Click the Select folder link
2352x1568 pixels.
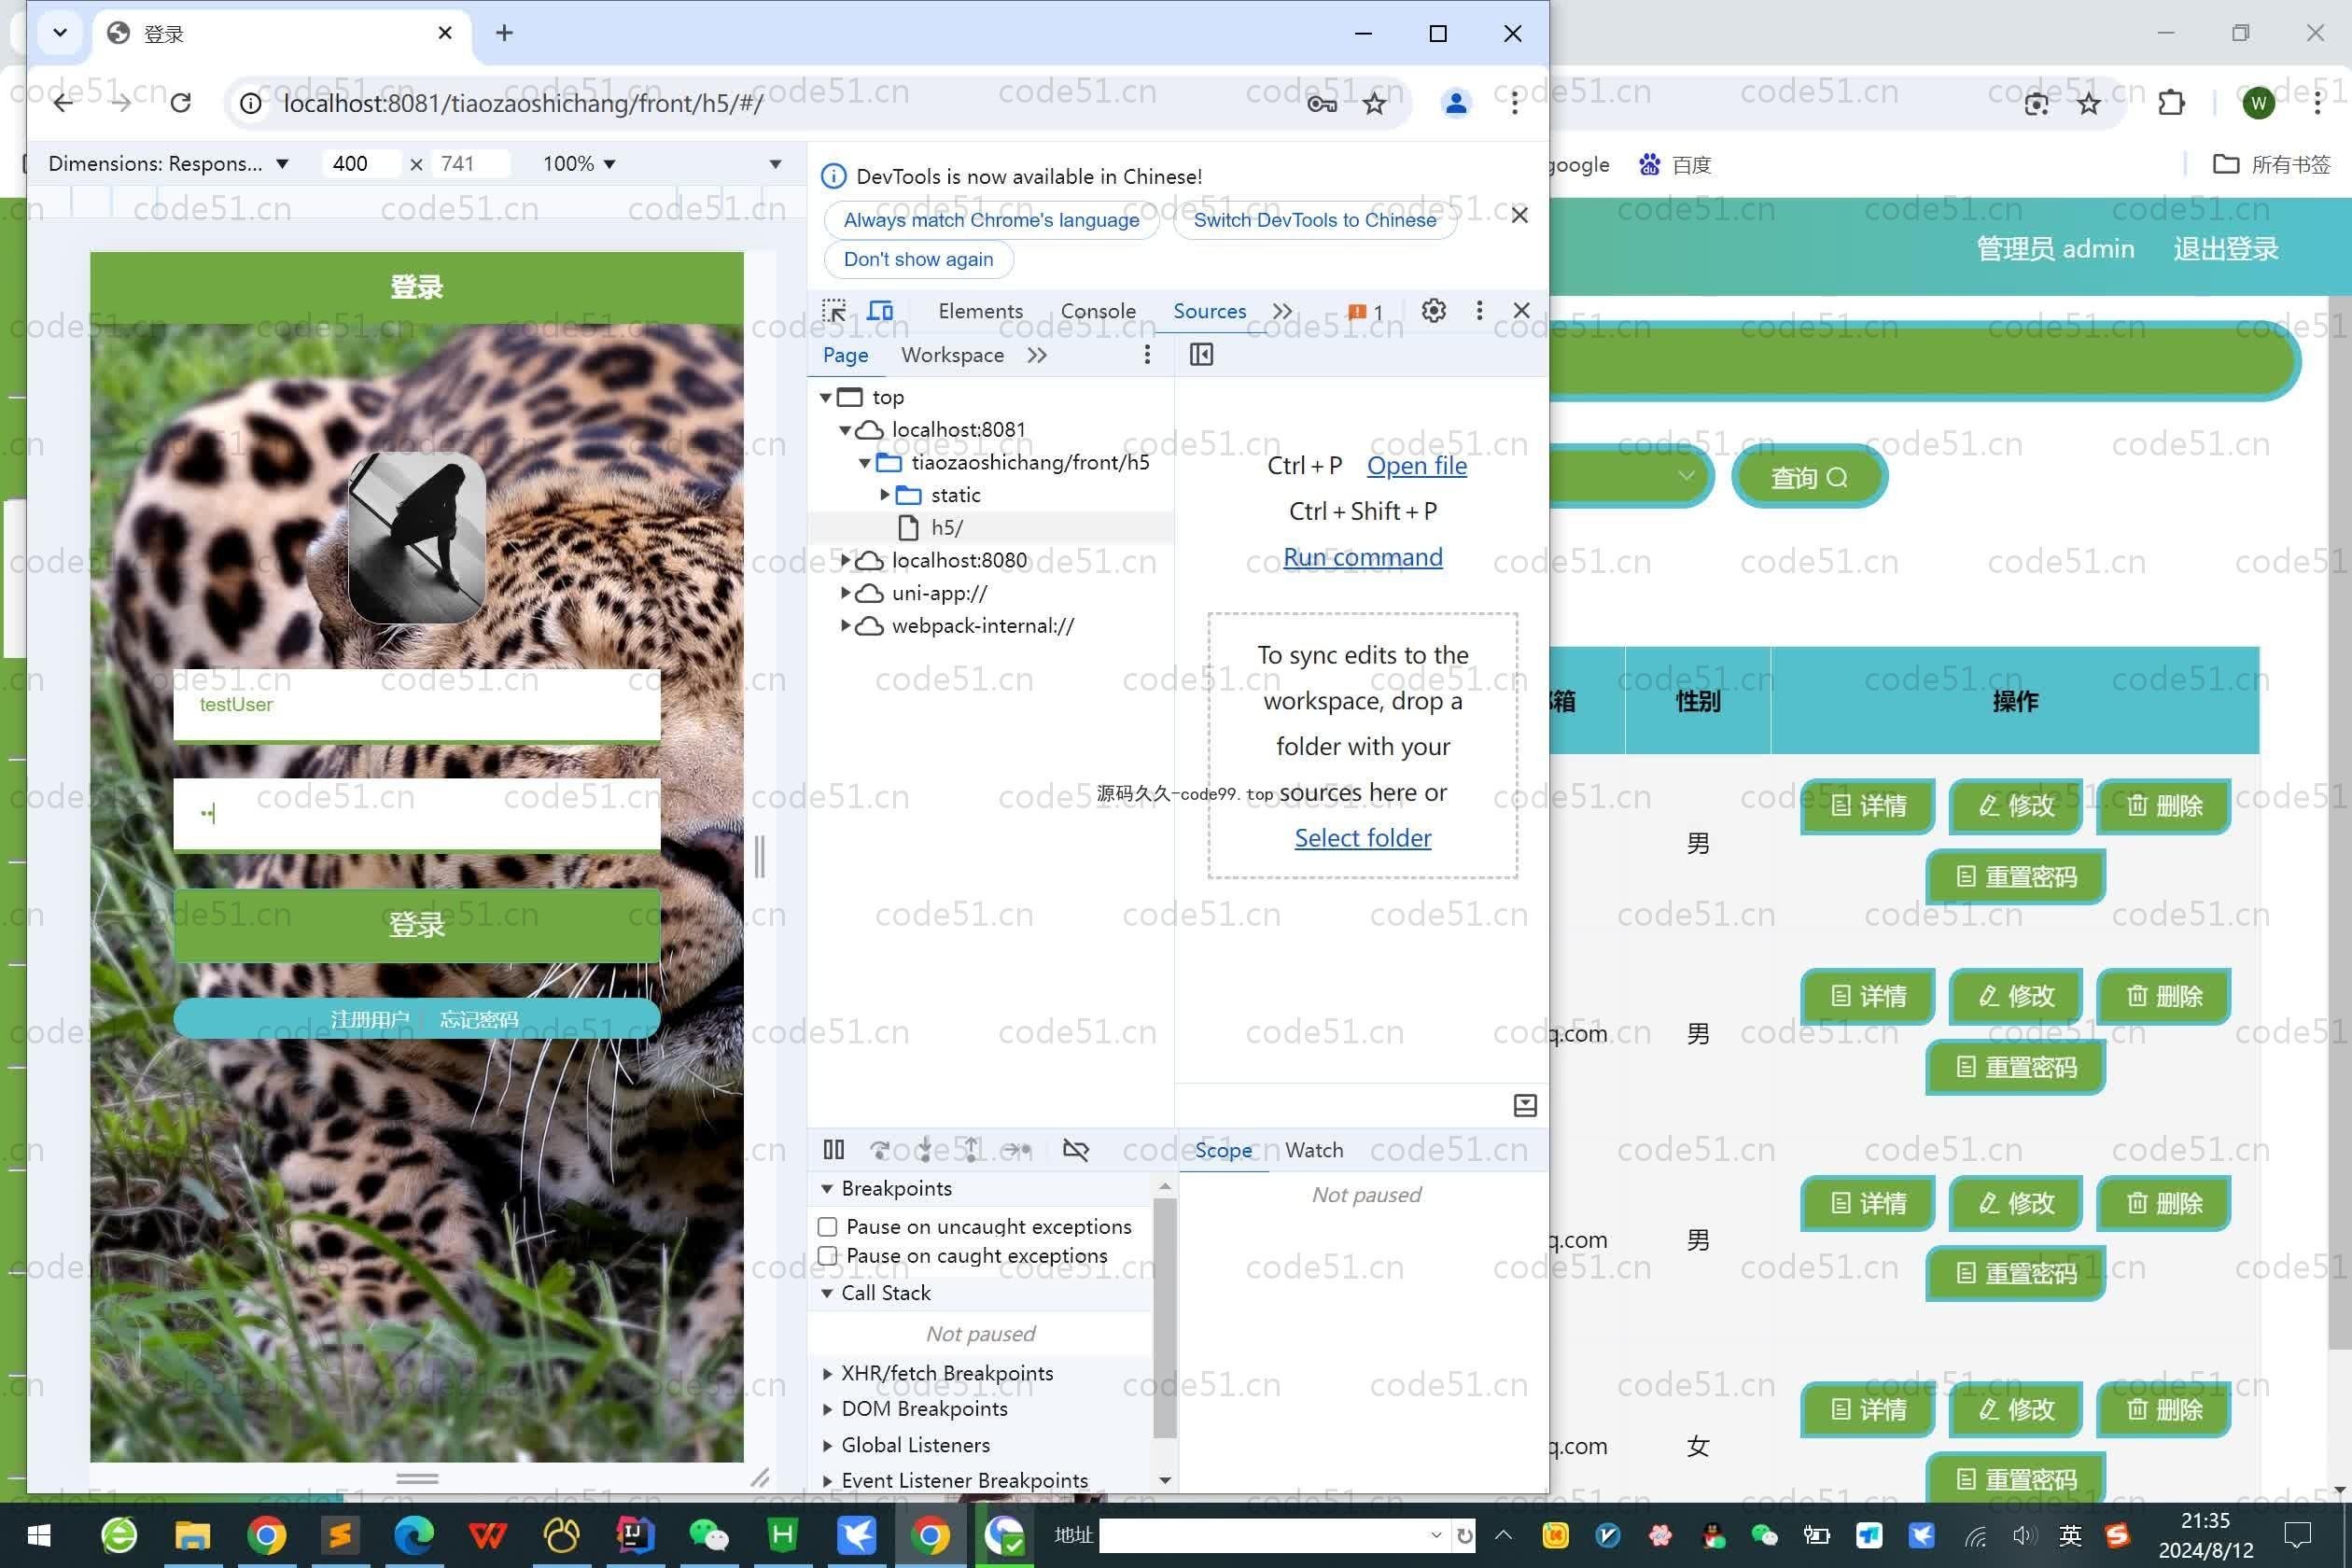coord(1362,838)
